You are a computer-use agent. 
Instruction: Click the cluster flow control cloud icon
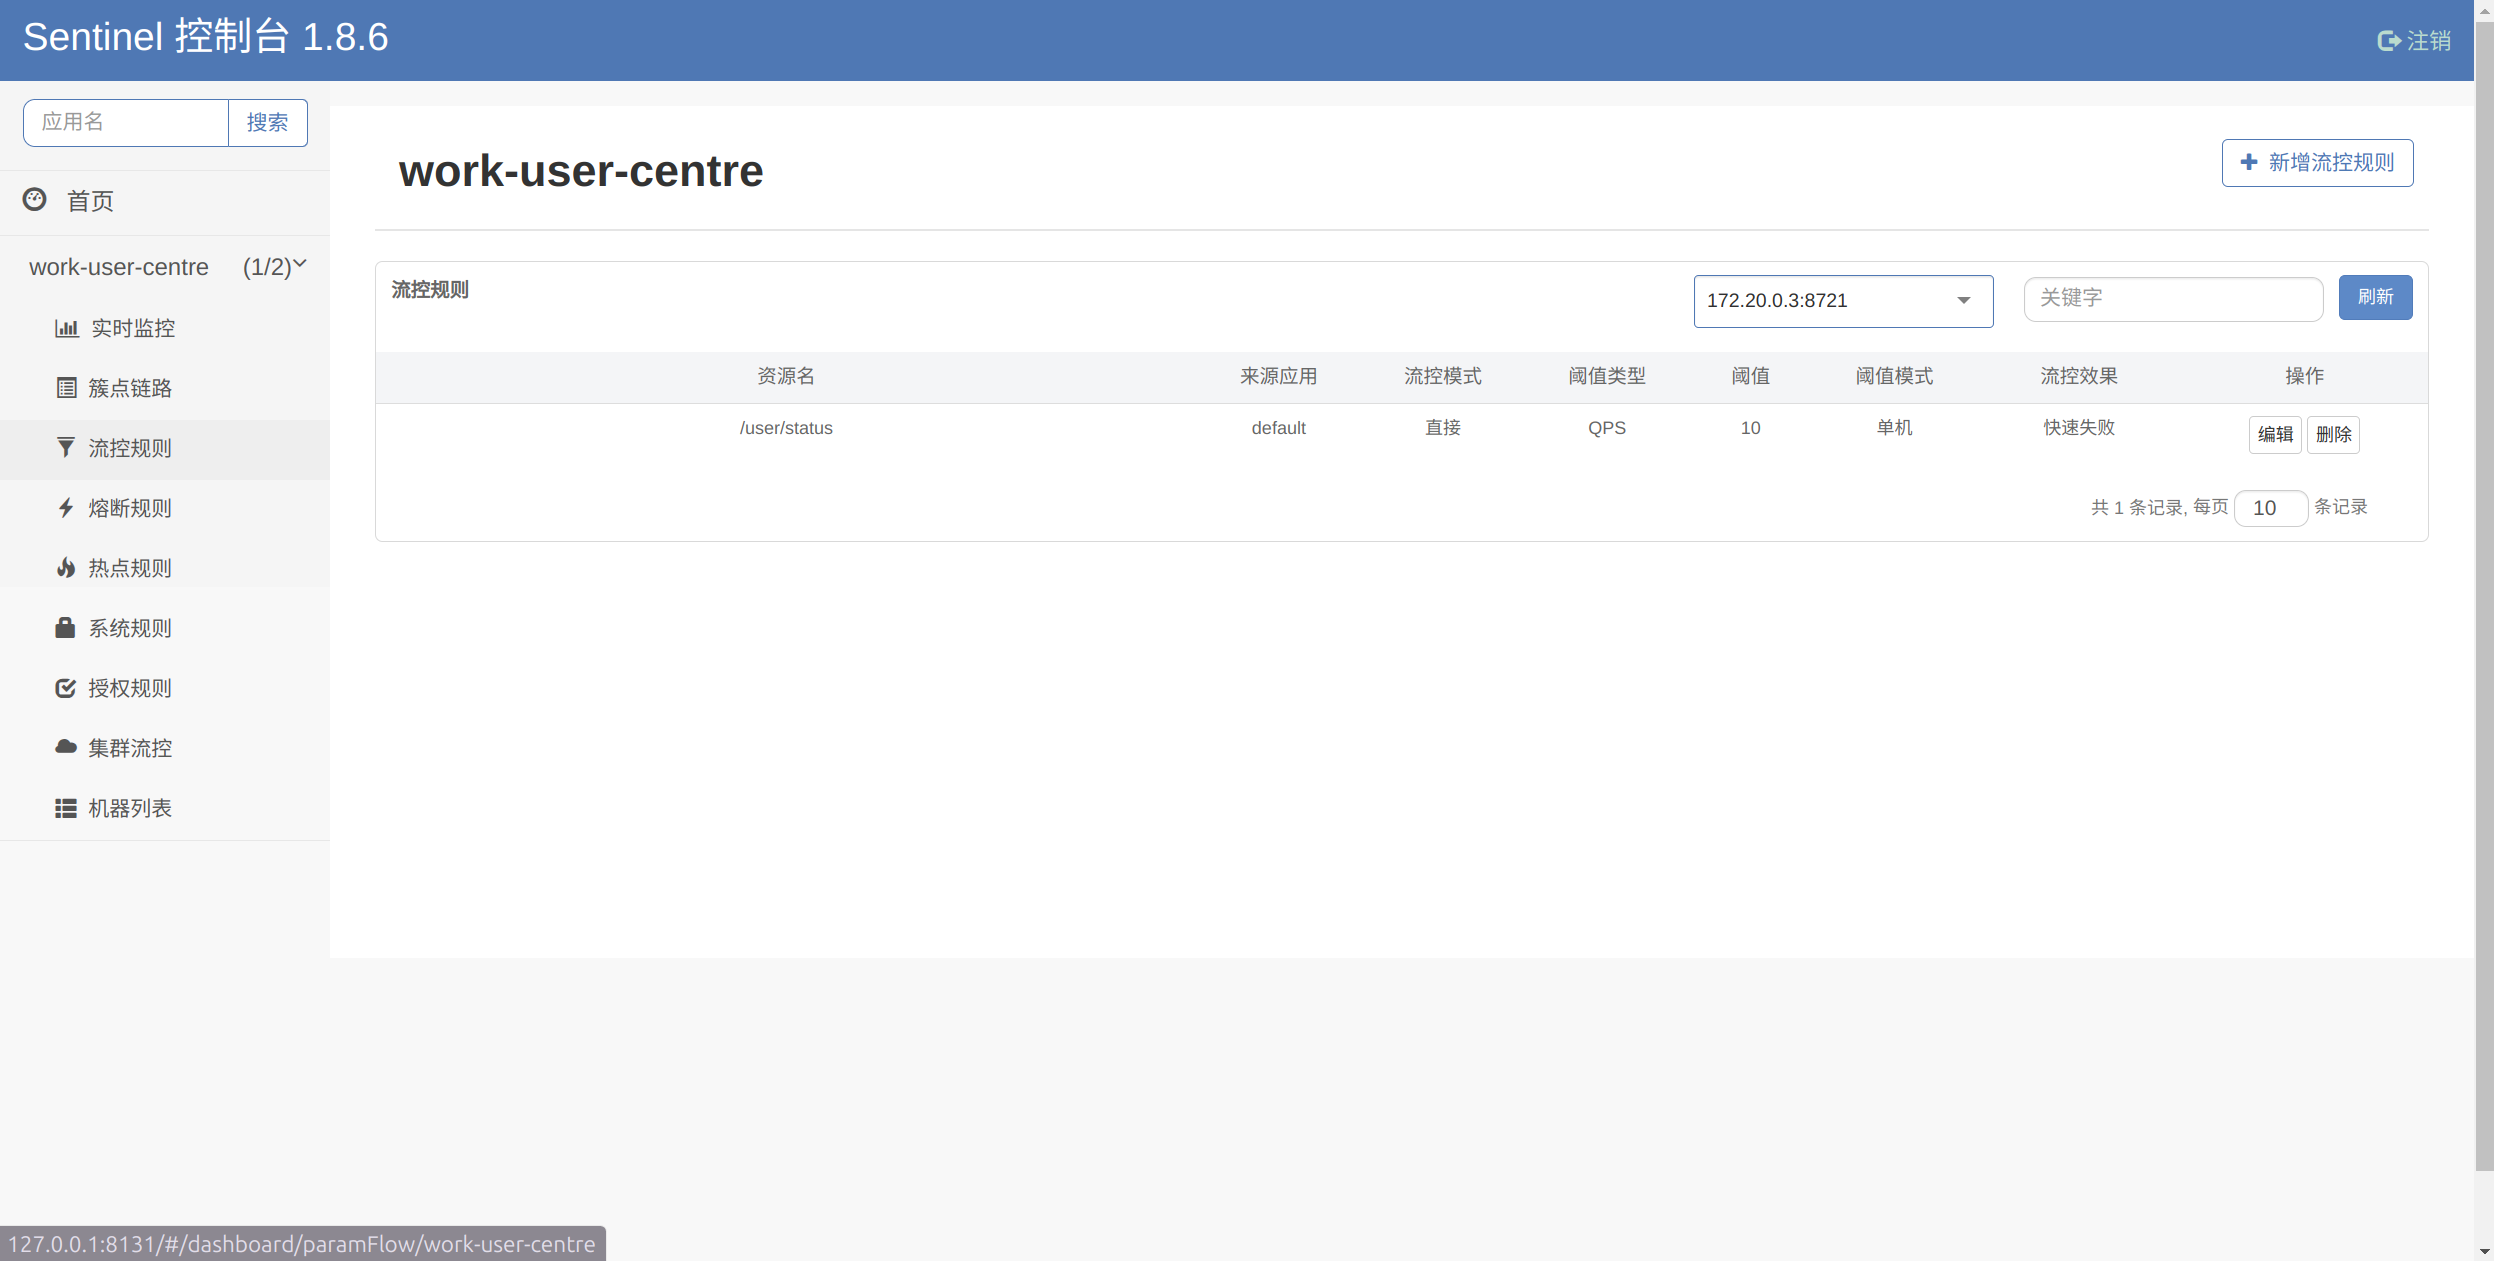coord(66,747)
